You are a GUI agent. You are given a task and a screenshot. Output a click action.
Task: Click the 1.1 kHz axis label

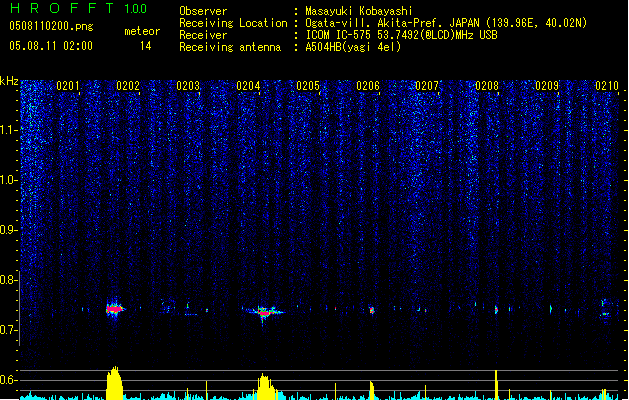coord(8,130)
